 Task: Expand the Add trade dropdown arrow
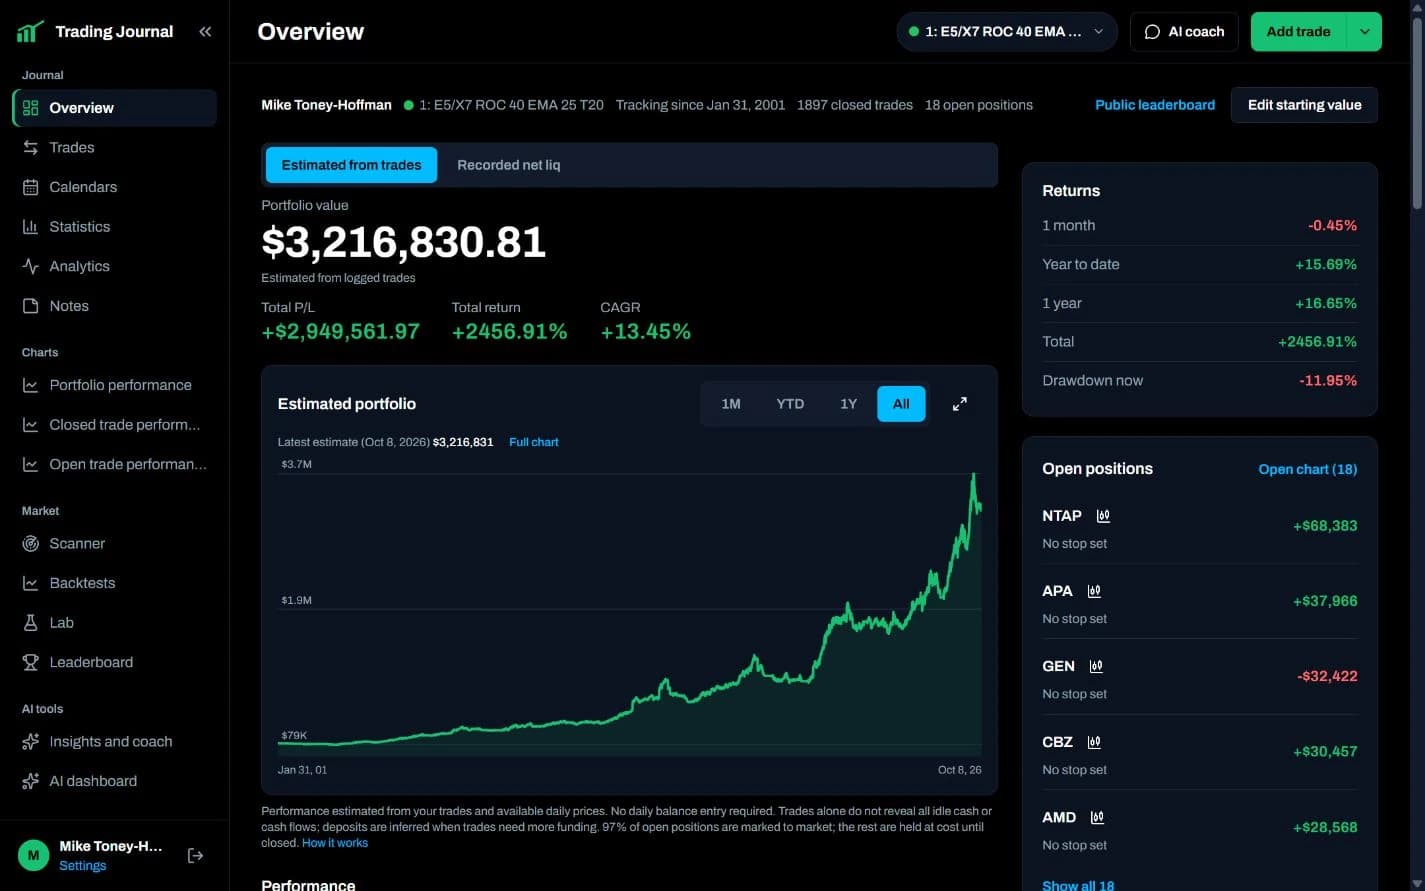point(1365,32)
